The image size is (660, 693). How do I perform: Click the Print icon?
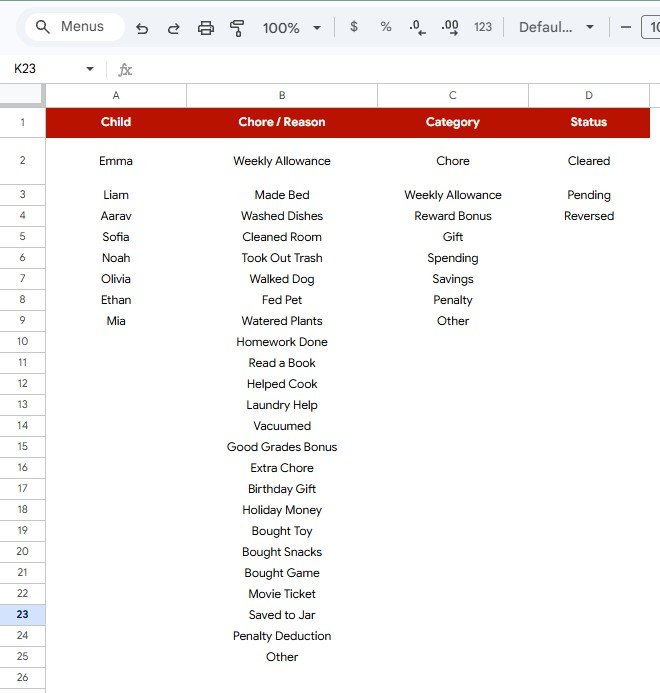[206, 28]
